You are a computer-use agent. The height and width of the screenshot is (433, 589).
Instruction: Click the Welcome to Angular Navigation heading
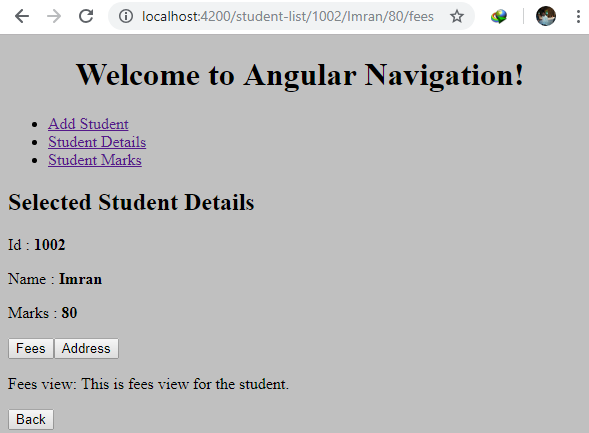coord(299,75)
